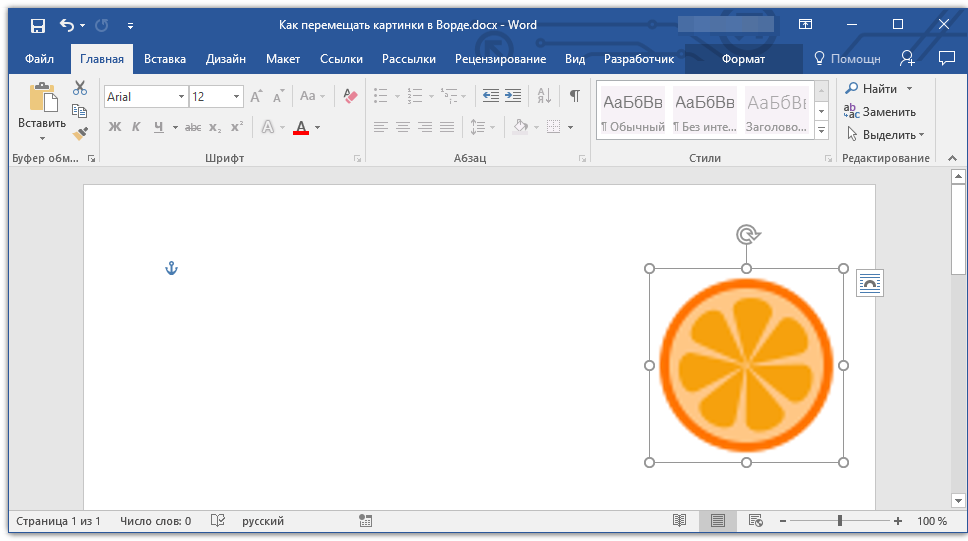Open the Формат tab

point(743,59)
